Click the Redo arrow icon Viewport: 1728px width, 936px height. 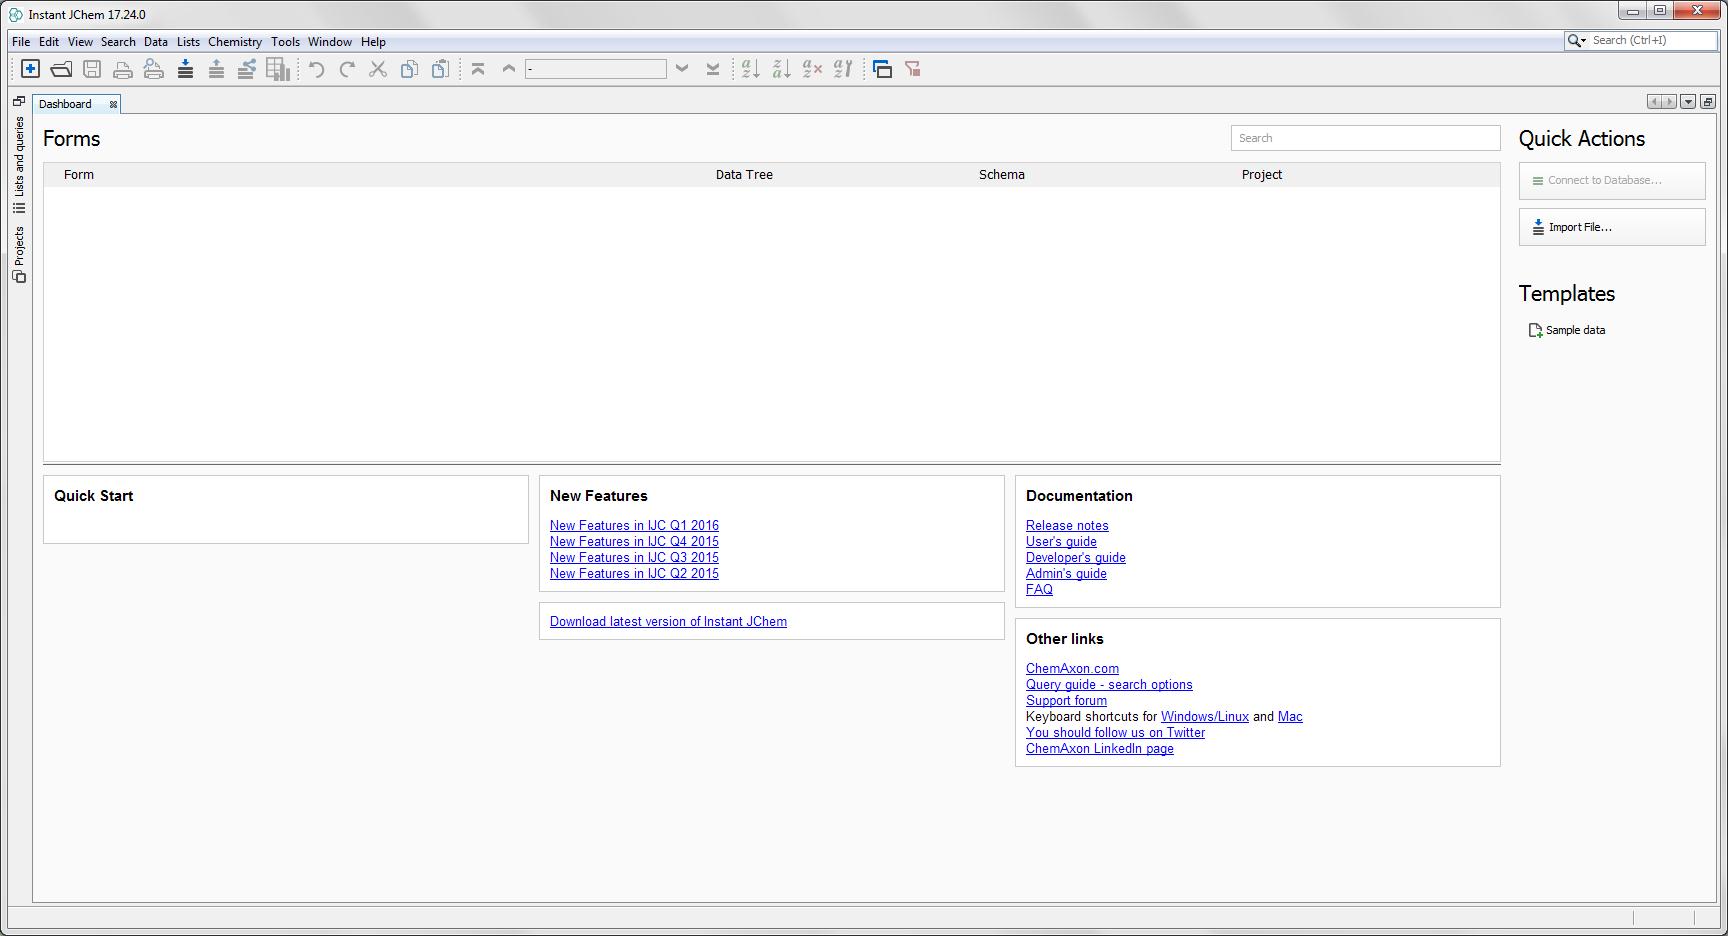347,69
